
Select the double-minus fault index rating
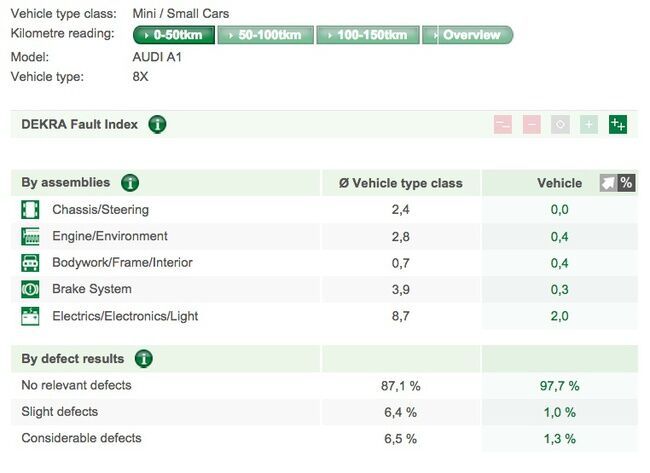pyautogui.click(x=503, y=125)
